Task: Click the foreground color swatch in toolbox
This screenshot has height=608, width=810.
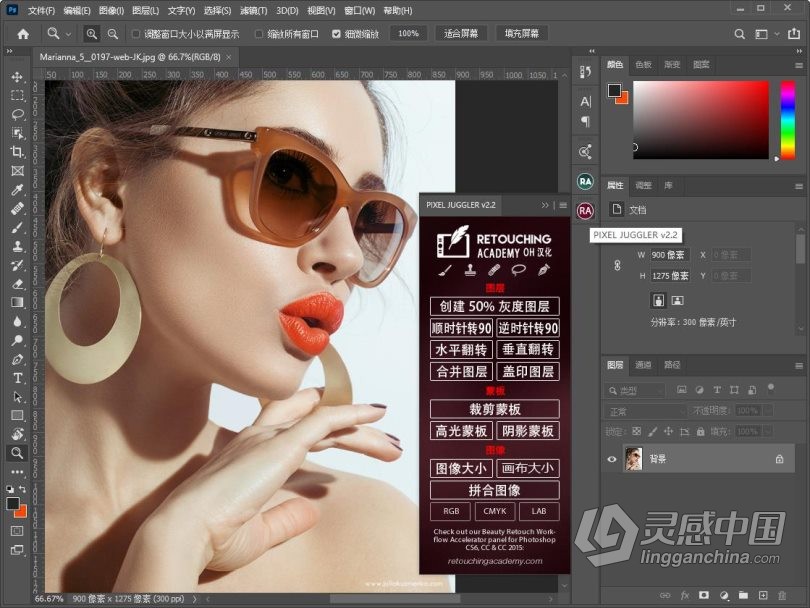Action: (x=13, y=503)
